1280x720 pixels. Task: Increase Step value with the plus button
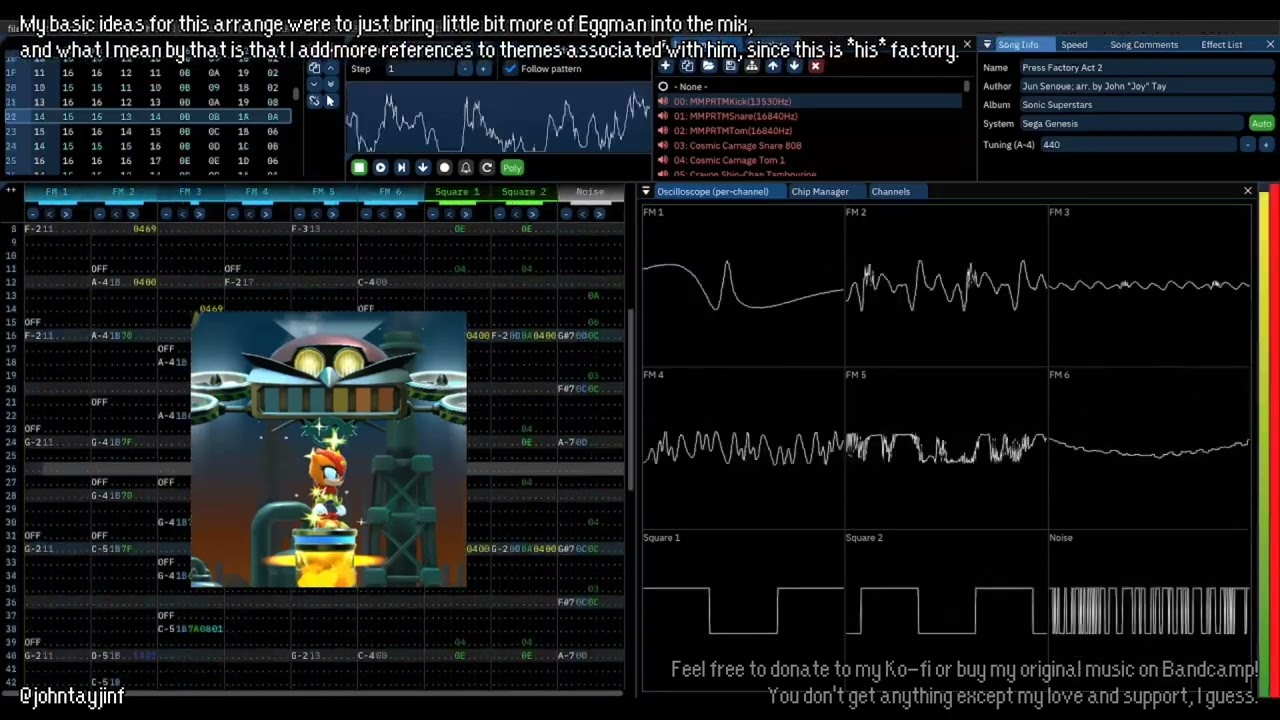[x=483, y=69]
